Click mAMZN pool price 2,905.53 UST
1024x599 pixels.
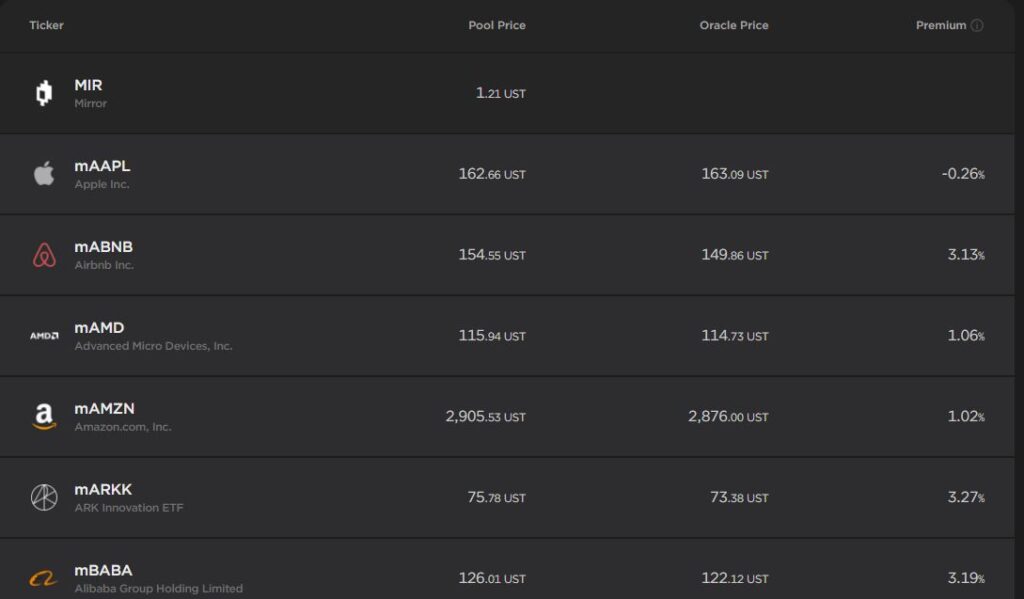point(486,417)
